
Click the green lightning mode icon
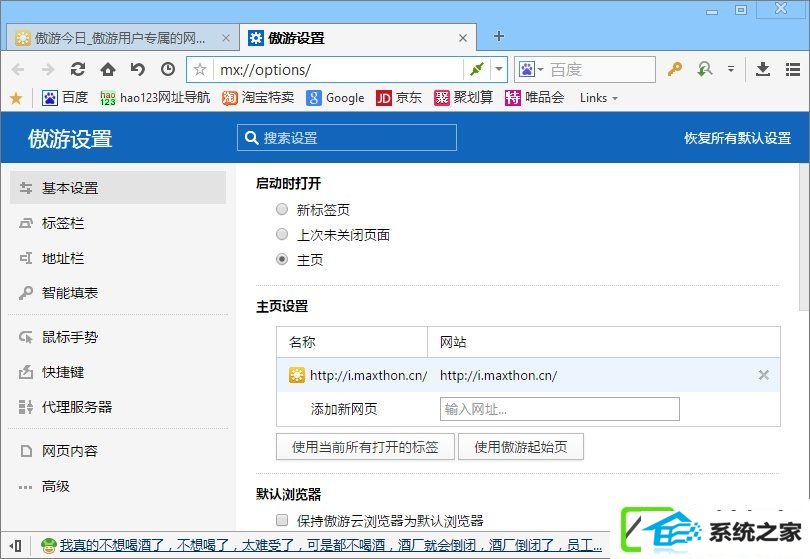pyautogui.click(x=477, y=69)
